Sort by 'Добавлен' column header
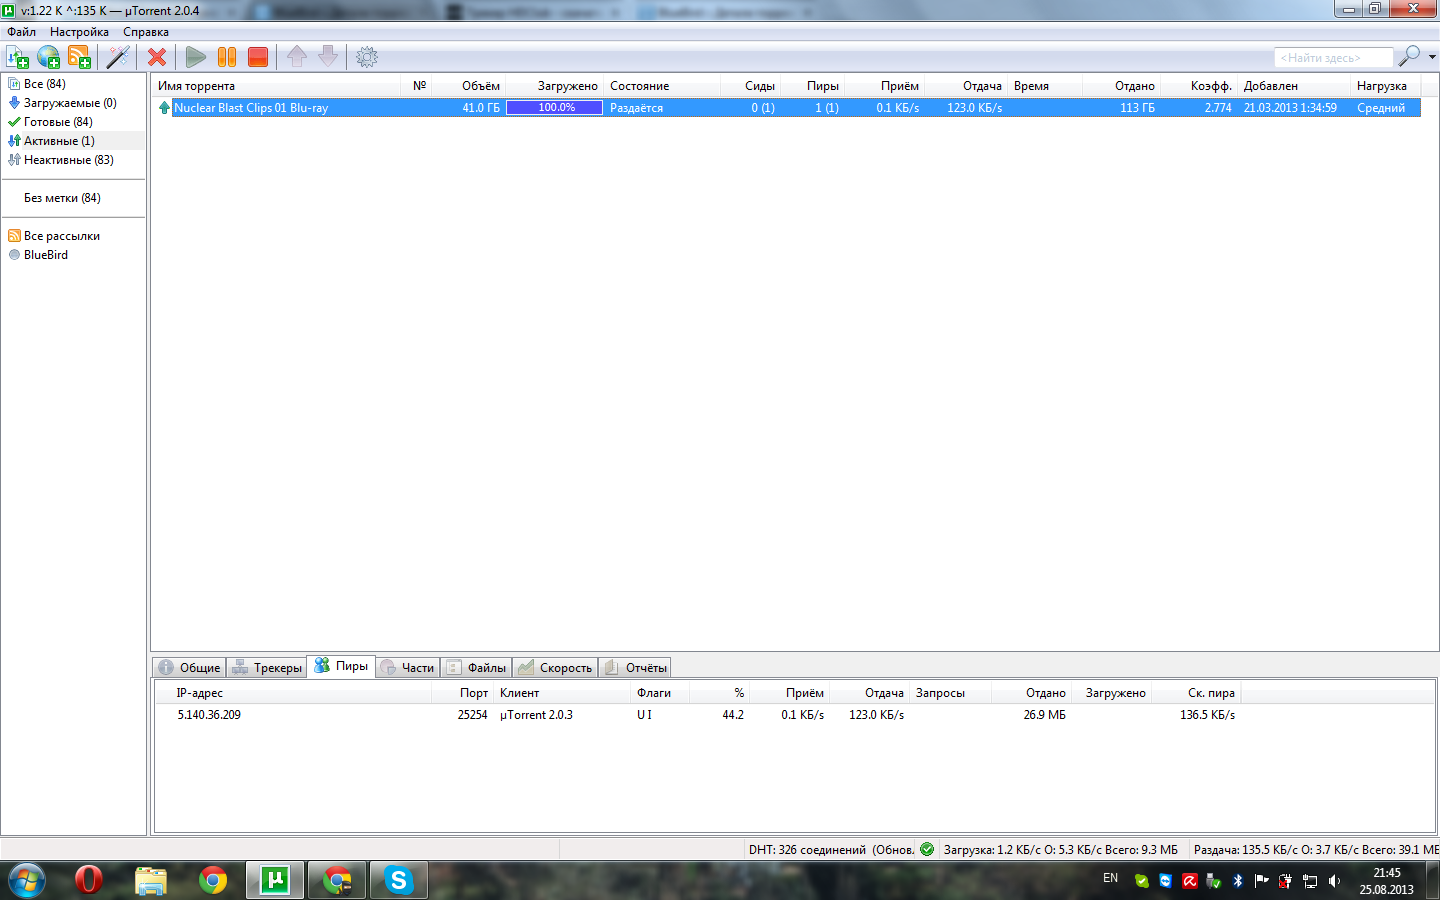The height and width of the screenshot is (900, 1440). point(1294,86)
